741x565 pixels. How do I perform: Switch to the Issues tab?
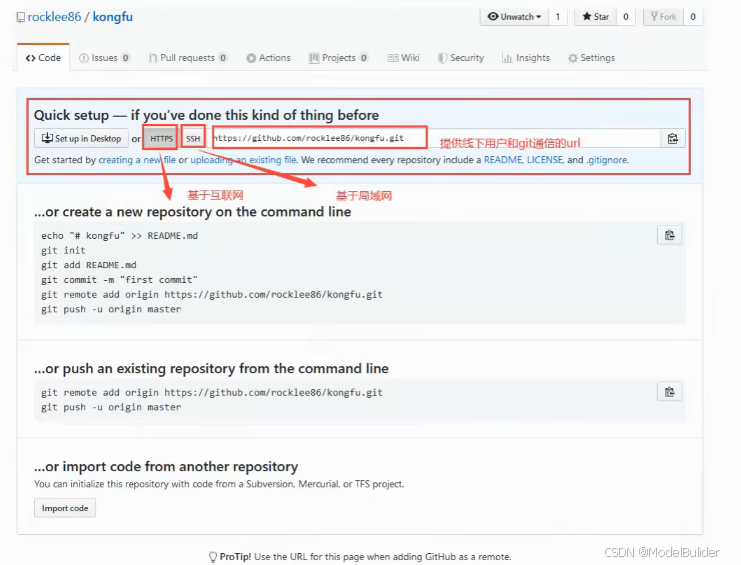point(104,58)
